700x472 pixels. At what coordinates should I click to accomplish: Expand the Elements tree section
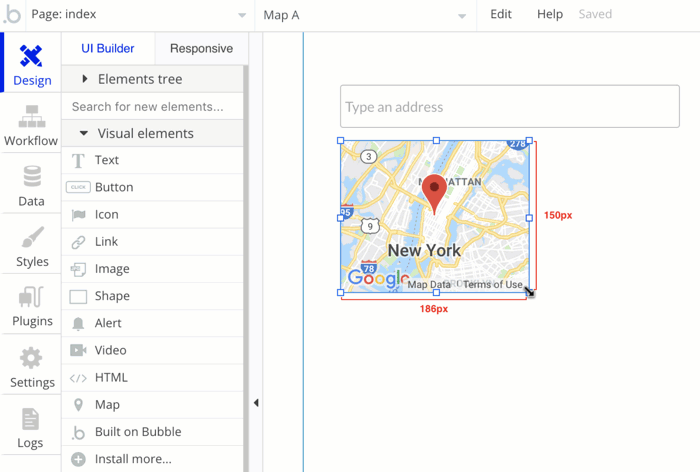[x=153, y=79]
